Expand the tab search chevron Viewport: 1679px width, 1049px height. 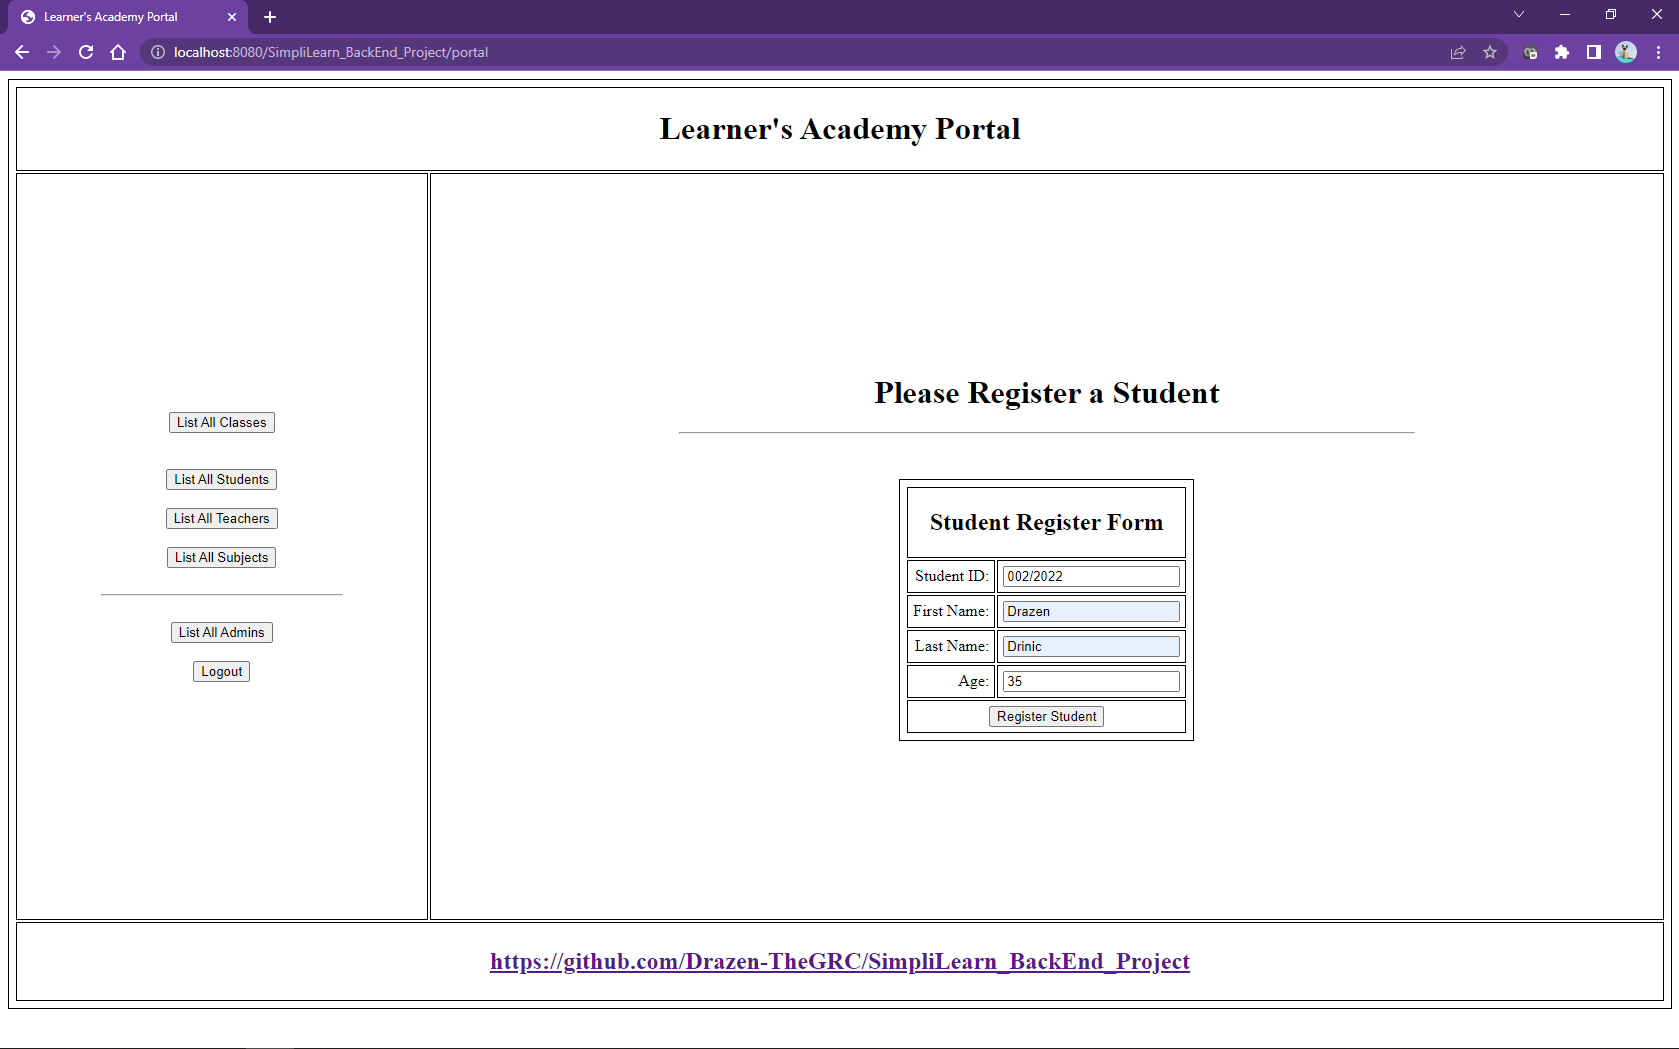1519,14
